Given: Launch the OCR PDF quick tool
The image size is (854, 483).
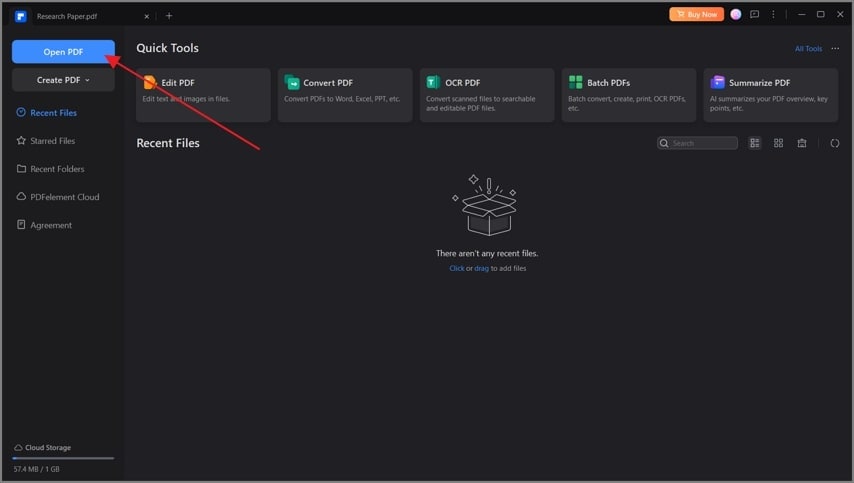Looking at the screenshot, I should pos(487,95).
